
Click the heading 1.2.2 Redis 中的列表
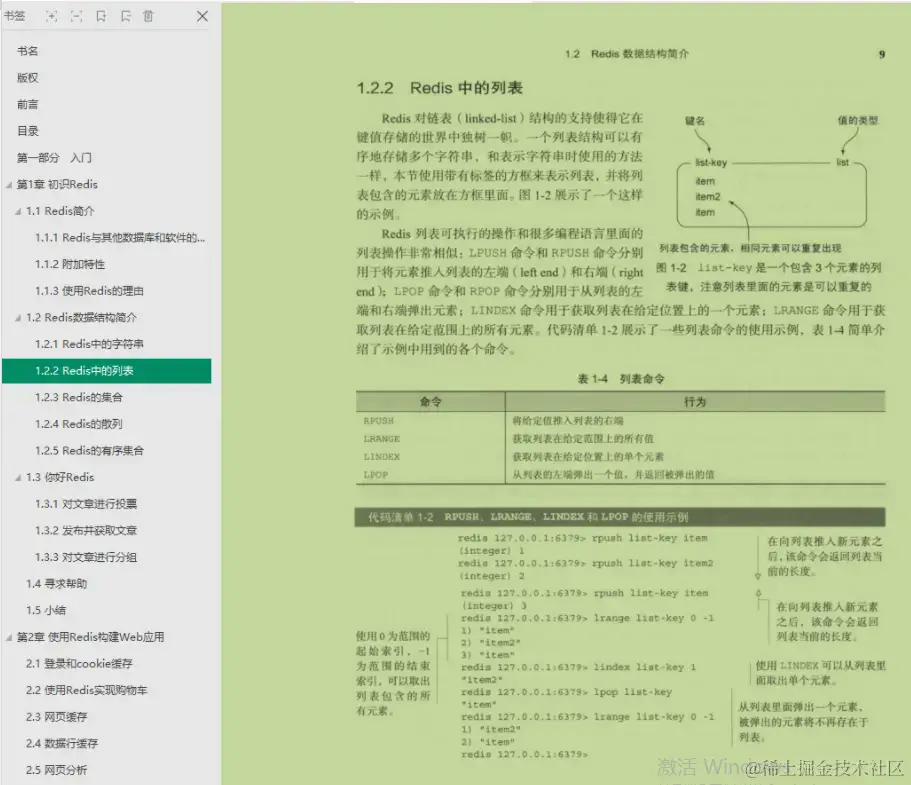[x=440, y=88]
